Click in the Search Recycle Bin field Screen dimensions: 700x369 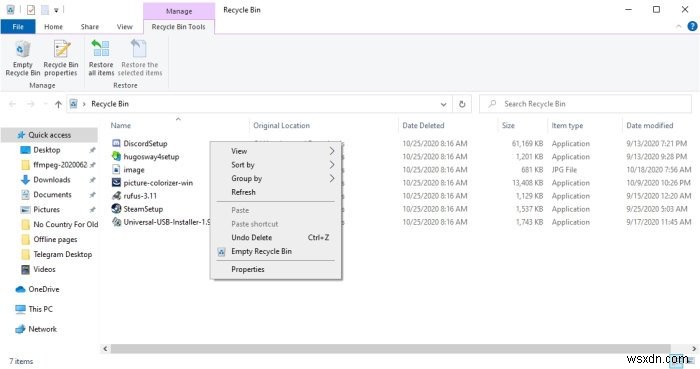coord(585,104)
